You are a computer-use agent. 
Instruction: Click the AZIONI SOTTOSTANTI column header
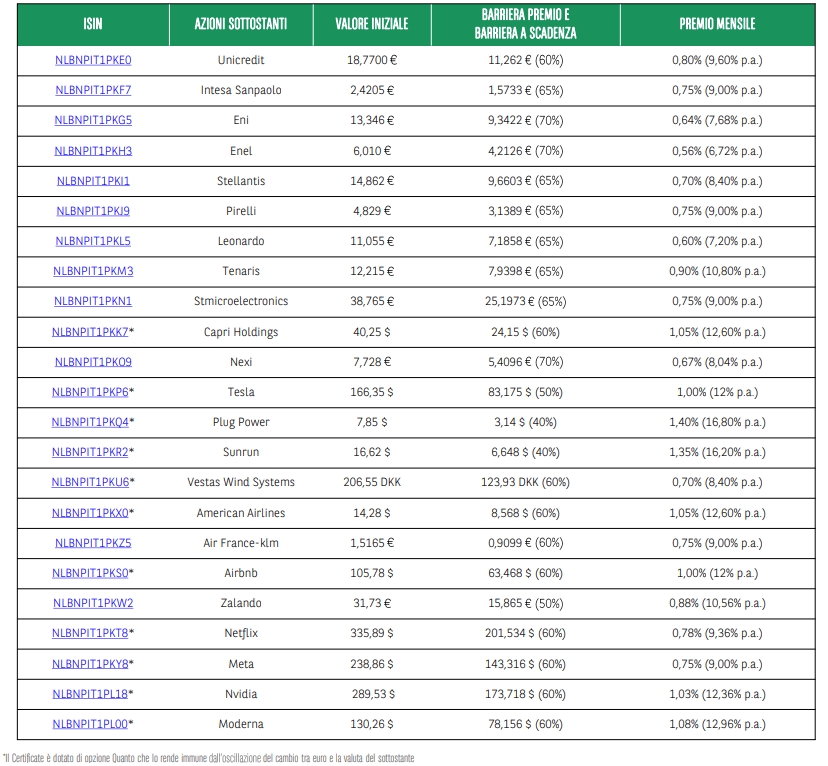tap(241, 24)
